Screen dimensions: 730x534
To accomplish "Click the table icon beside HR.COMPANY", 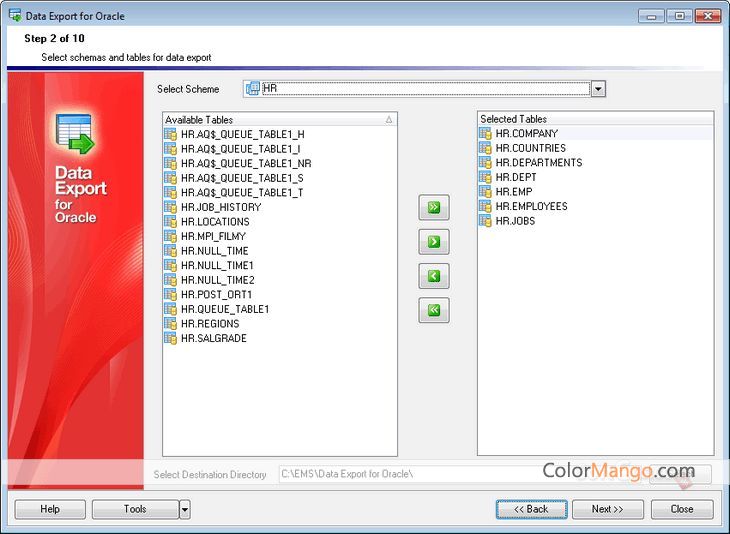I will (485, 134).
